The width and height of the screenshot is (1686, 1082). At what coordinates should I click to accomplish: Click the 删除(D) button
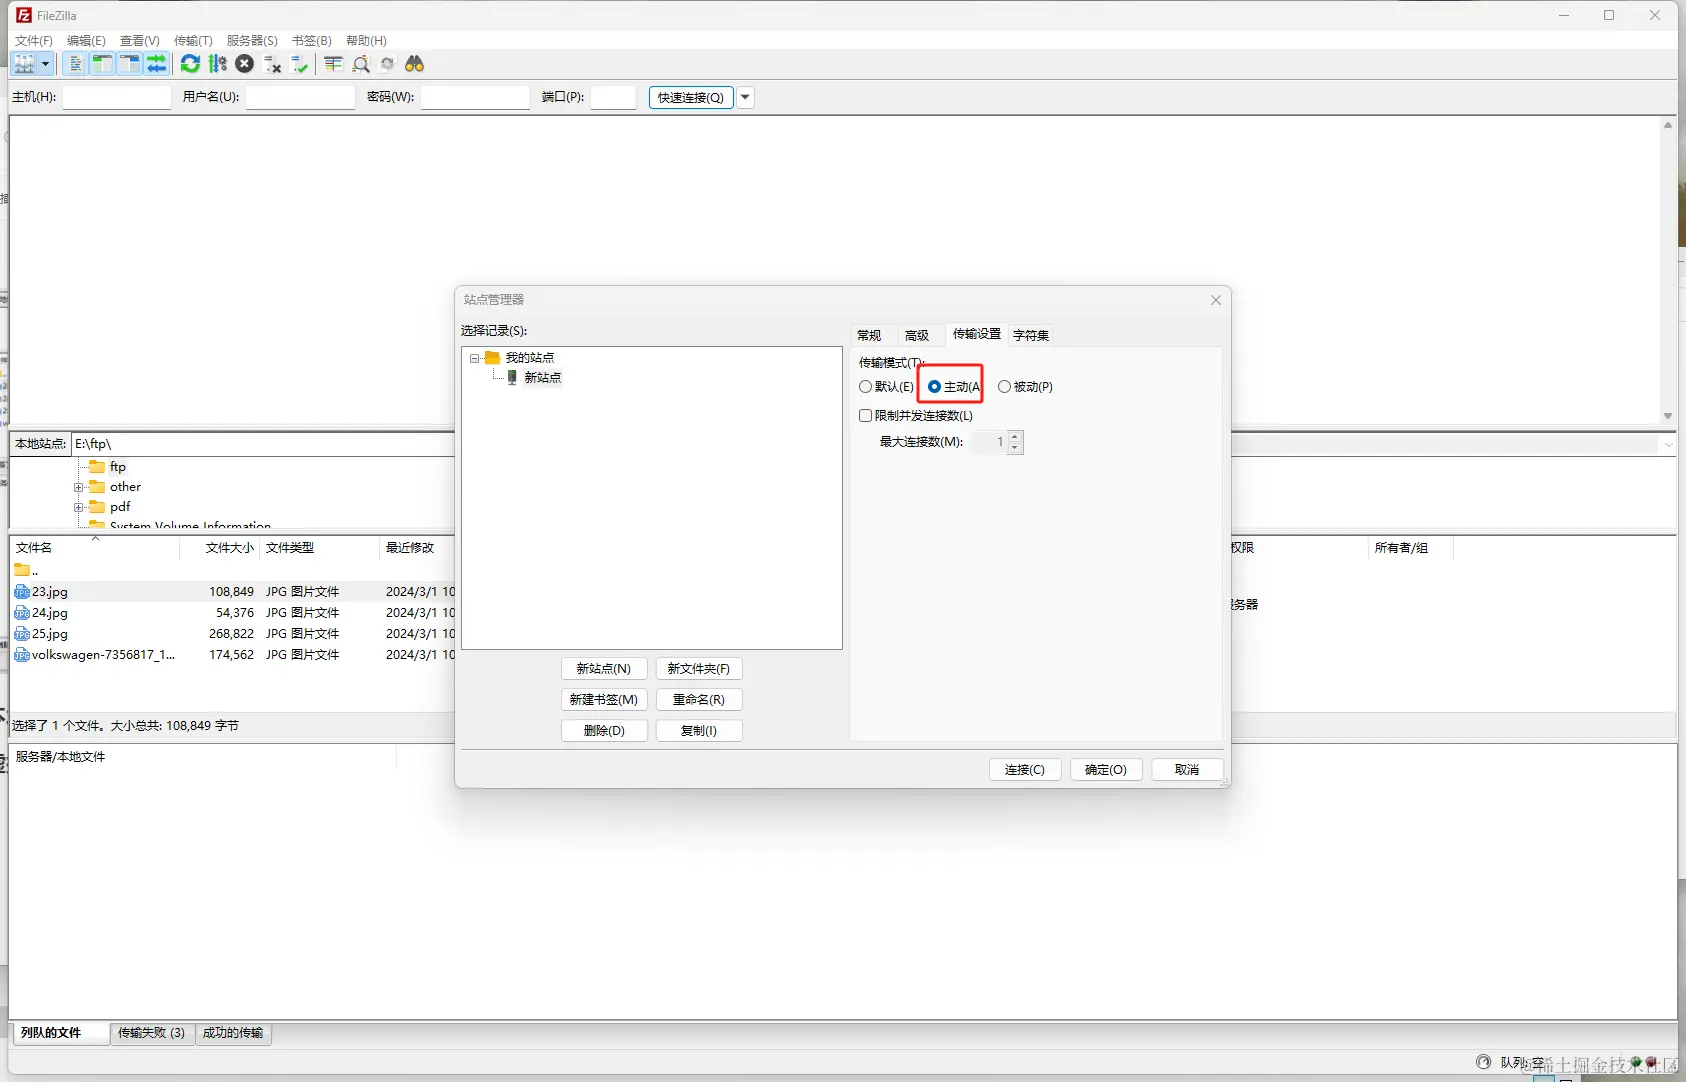(x=604, y=731)
